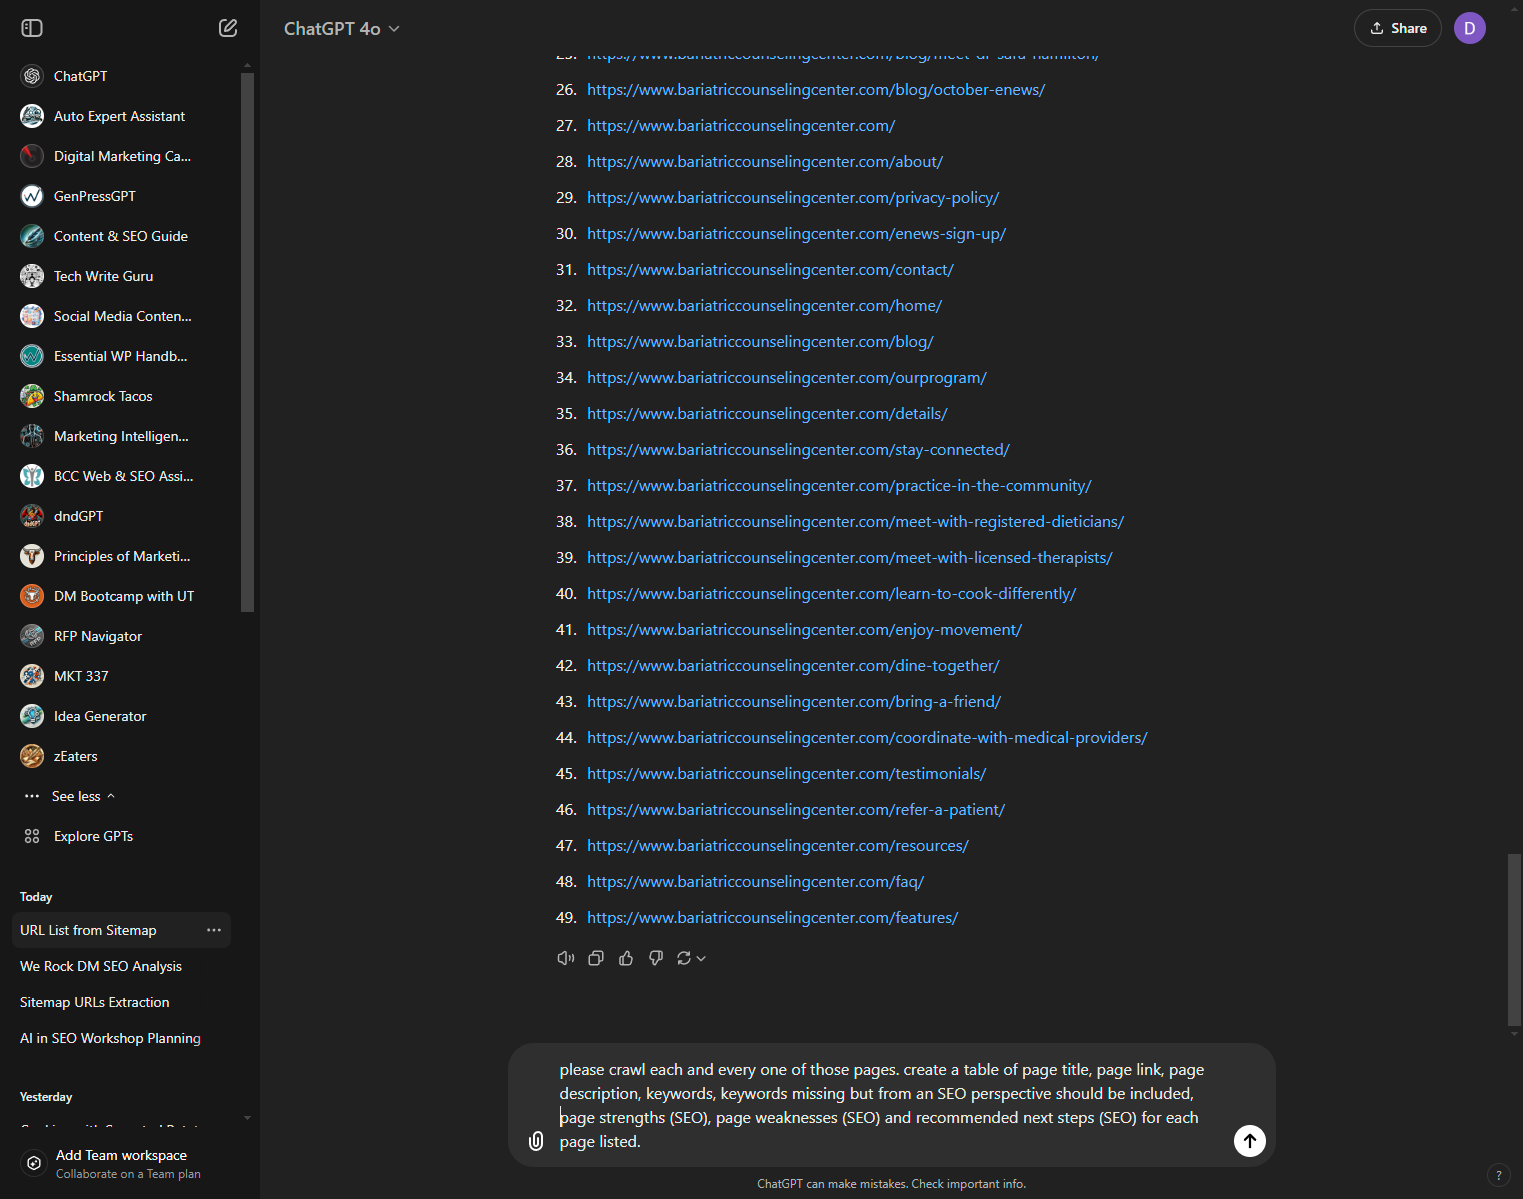Open Social Media Conten... GPT
This screenshot has height=1199, width=1523.
(125, 316)
